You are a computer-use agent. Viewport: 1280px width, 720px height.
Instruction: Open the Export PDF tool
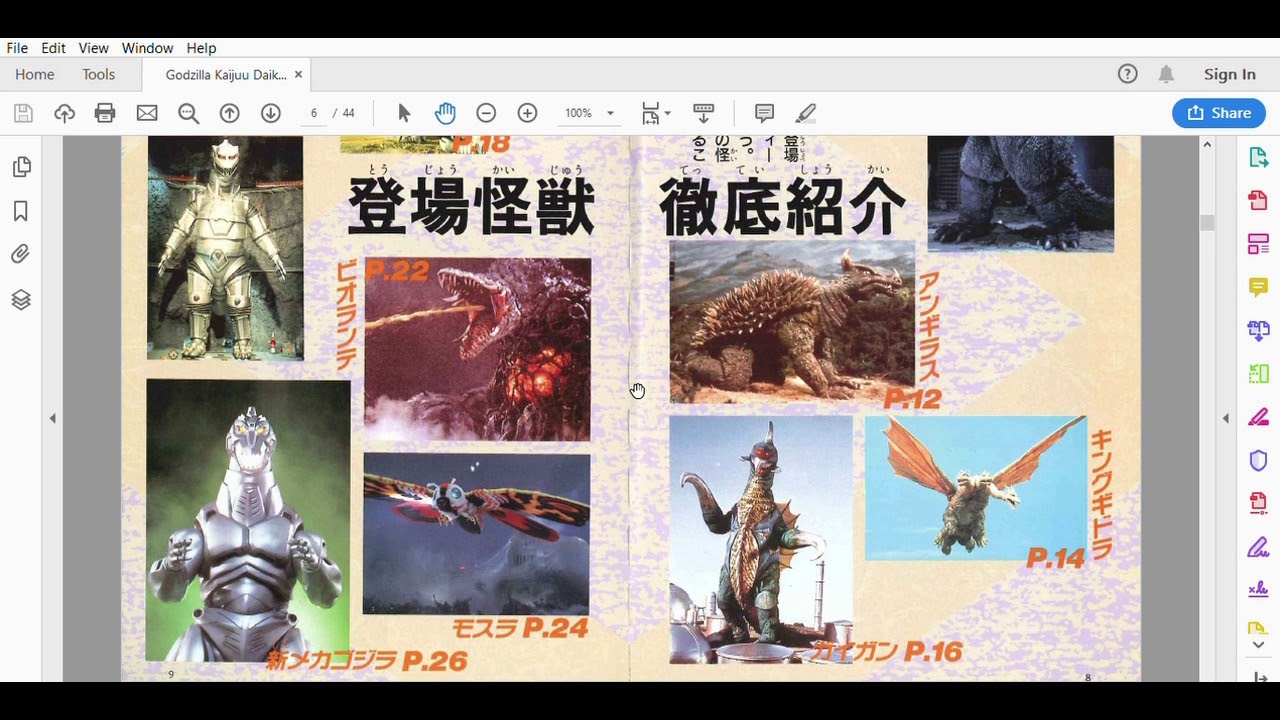[1258, 157]
